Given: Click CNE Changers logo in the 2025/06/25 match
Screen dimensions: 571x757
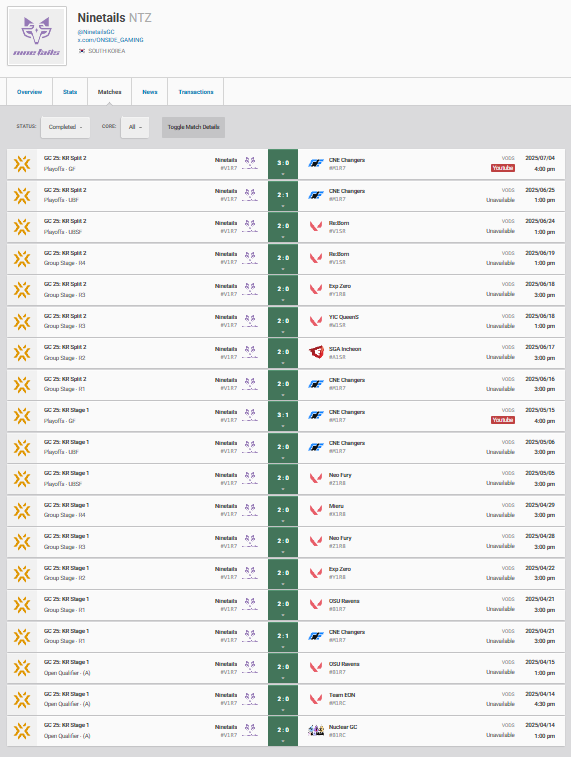Looking at the screenshot, I should click(316, 195).
